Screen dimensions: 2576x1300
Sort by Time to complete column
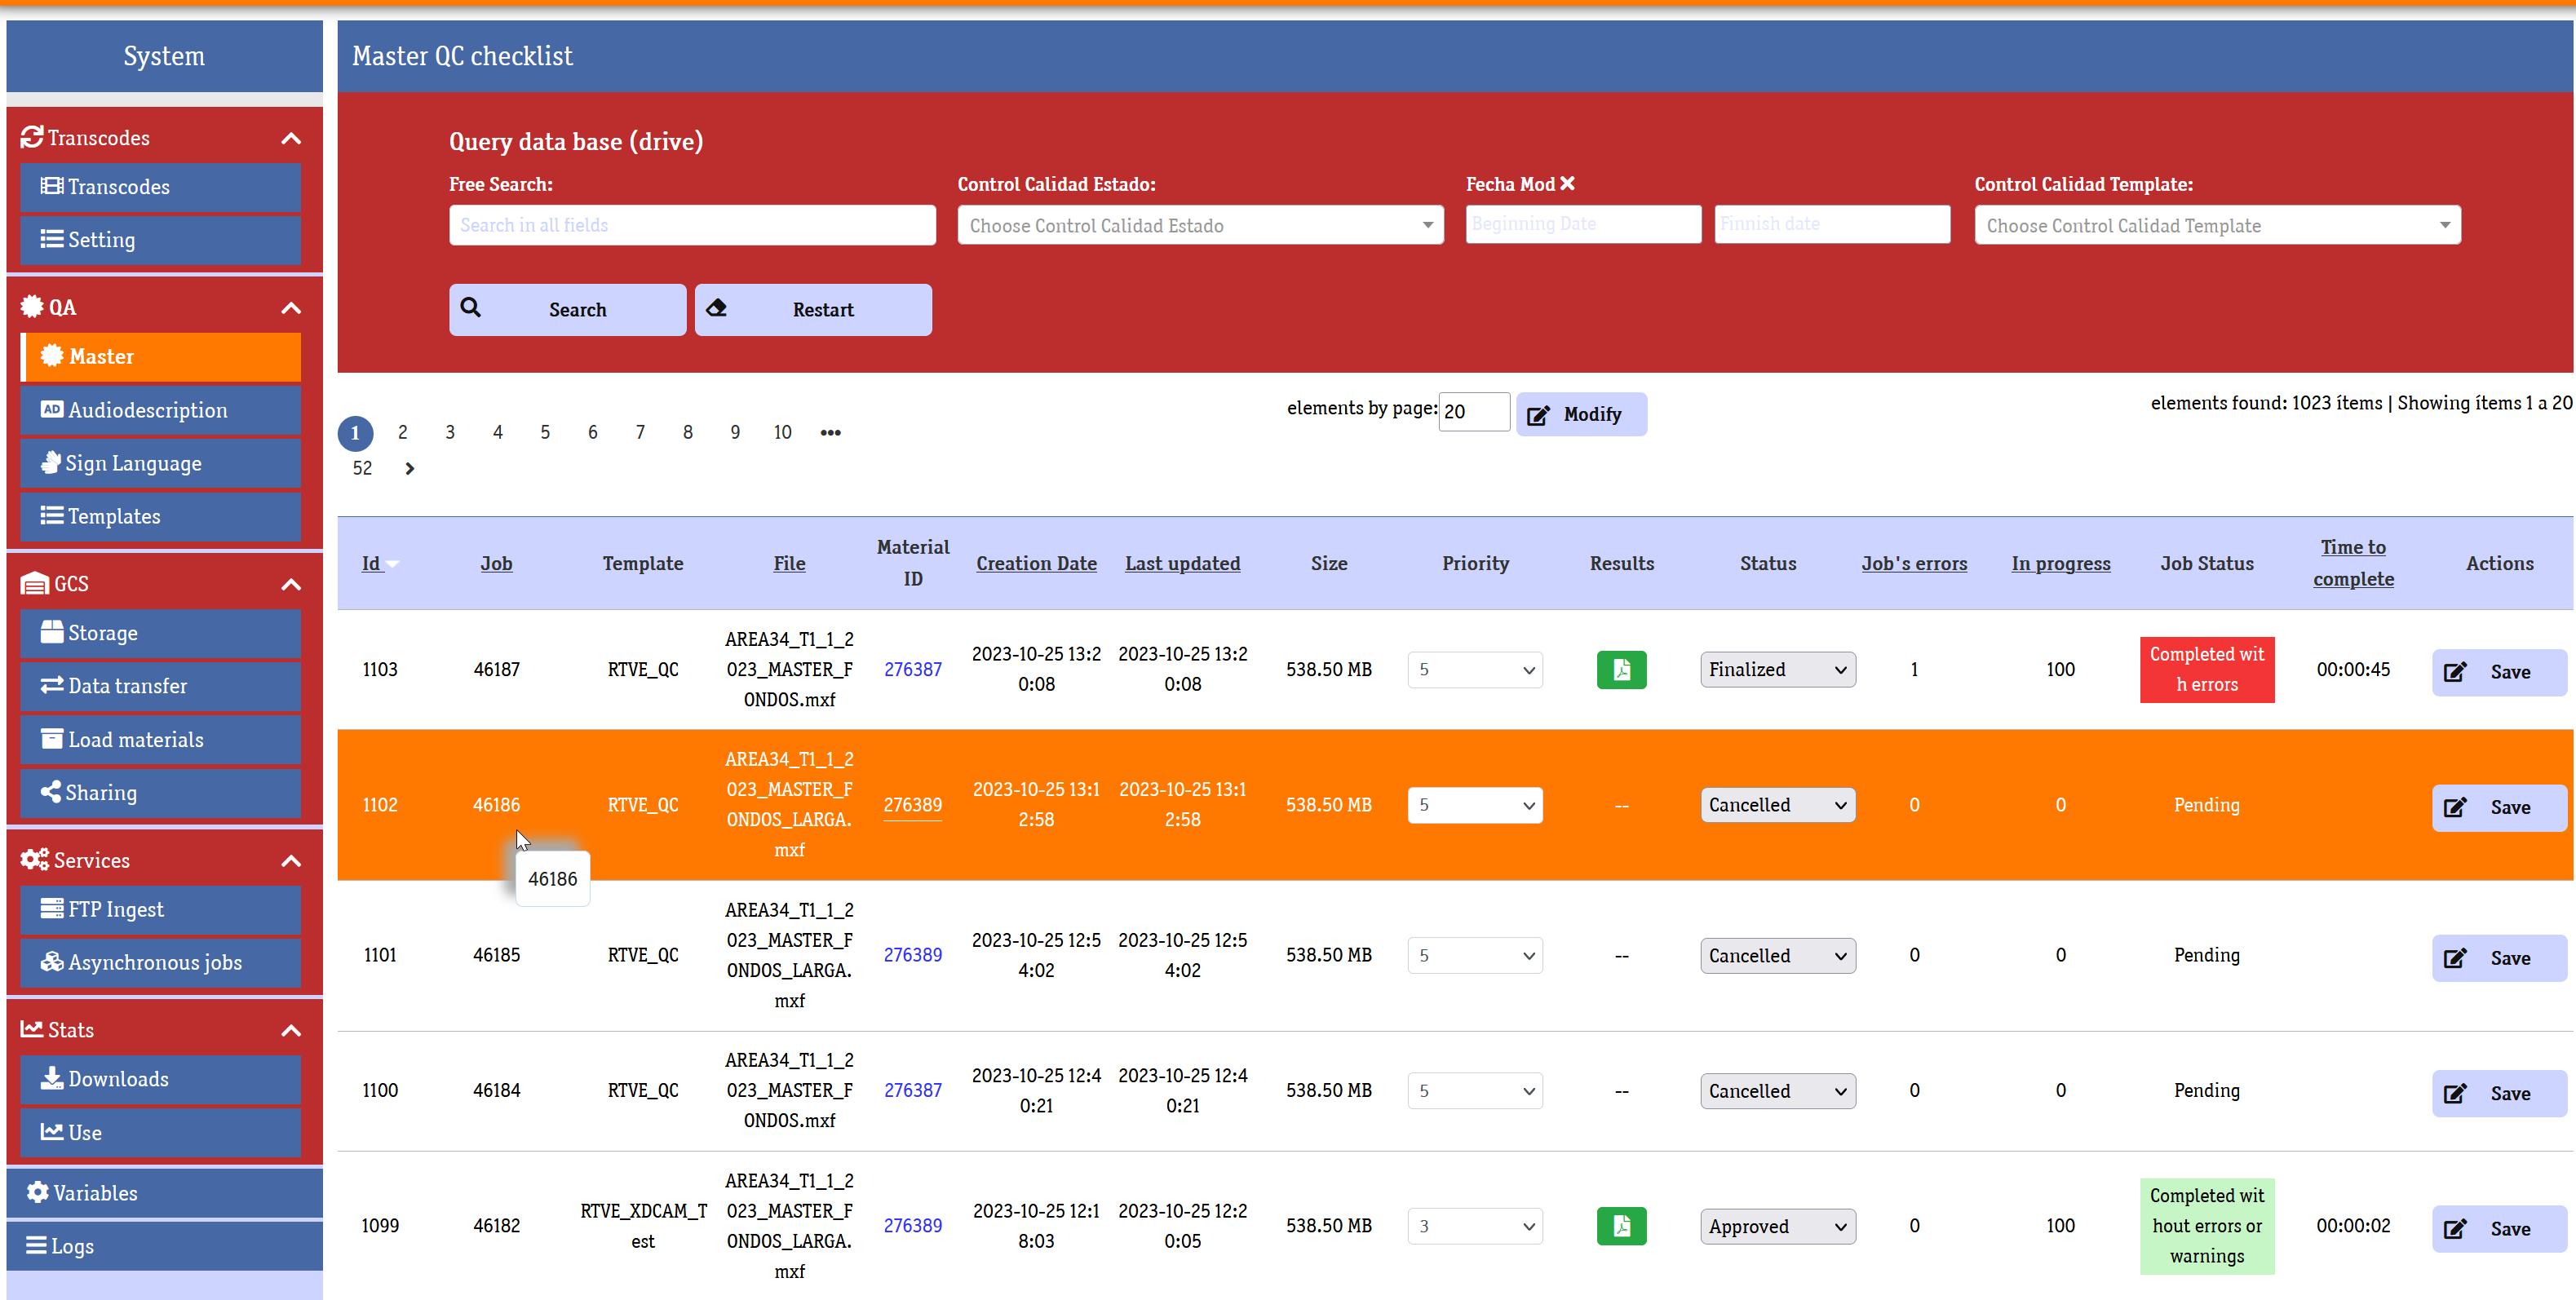tap(2353, 563)
